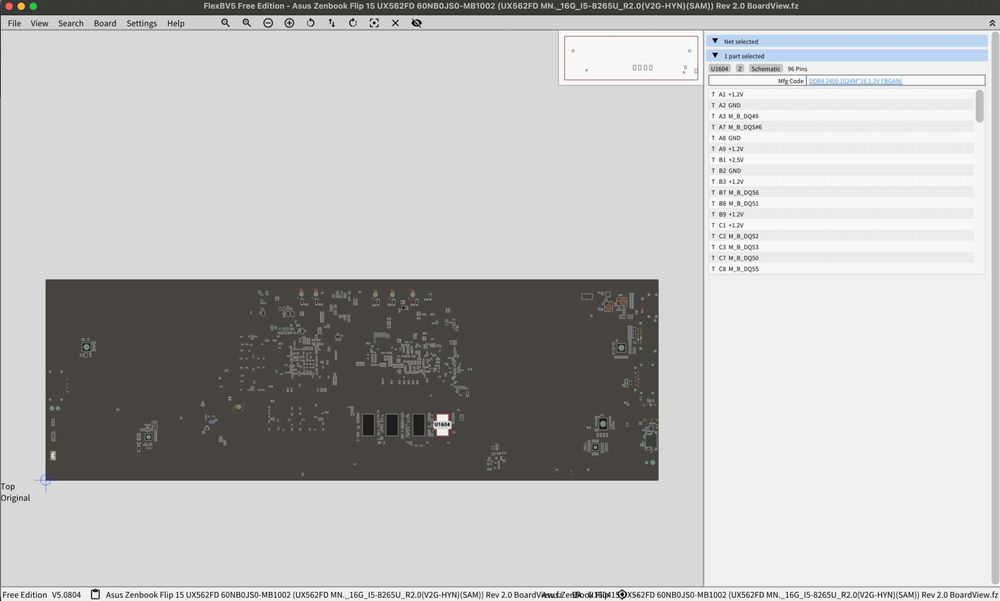Zoom out using the minus circle icon

coord(268,23)
